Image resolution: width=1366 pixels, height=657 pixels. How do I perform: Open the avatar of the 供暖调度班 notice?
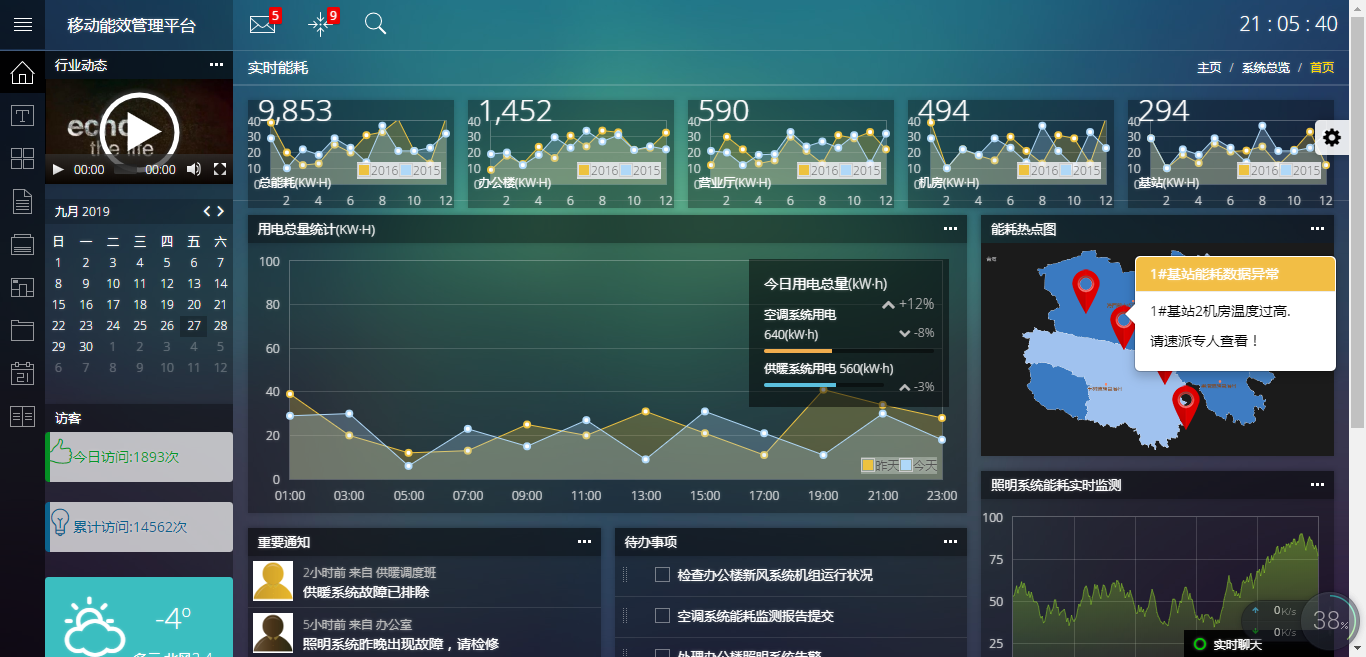pos(273,581)
